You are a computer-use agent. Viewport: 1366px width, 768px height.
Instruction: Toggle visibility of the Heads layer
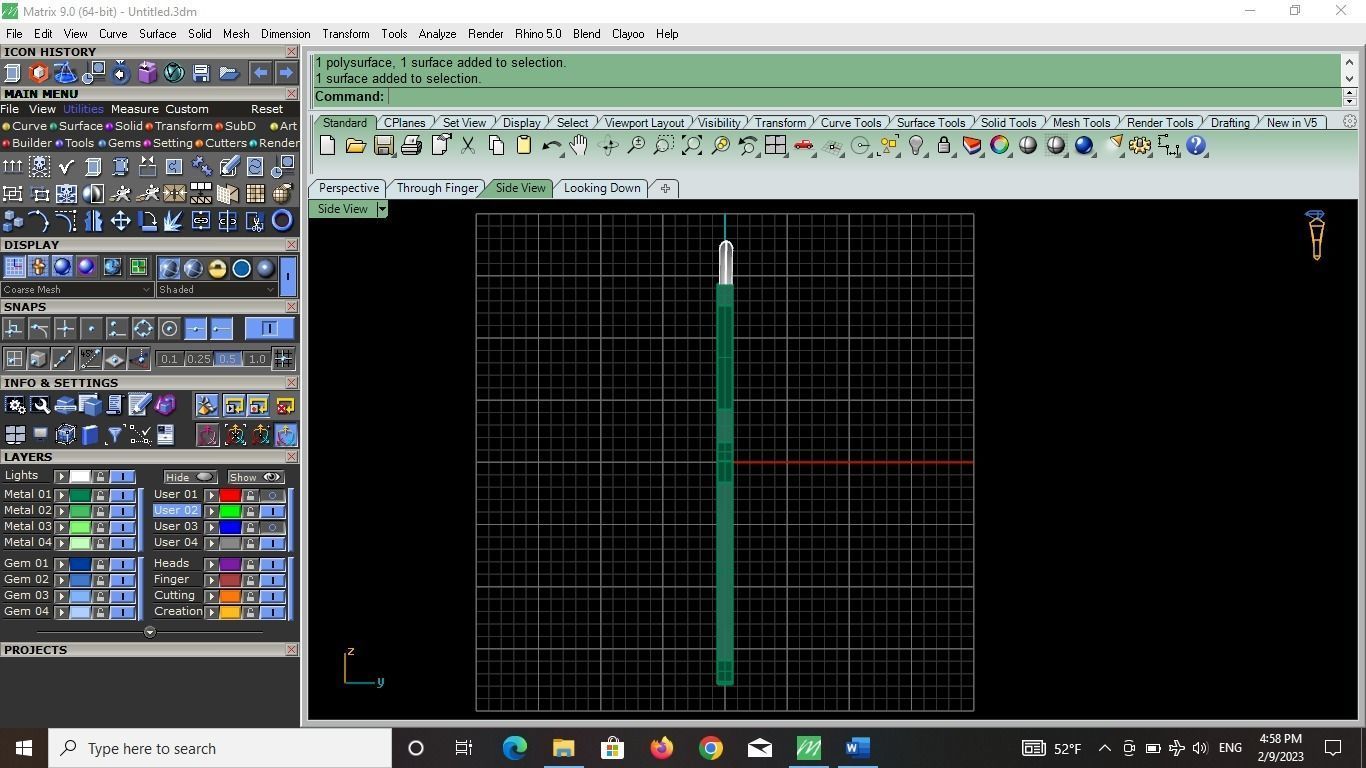272,564
